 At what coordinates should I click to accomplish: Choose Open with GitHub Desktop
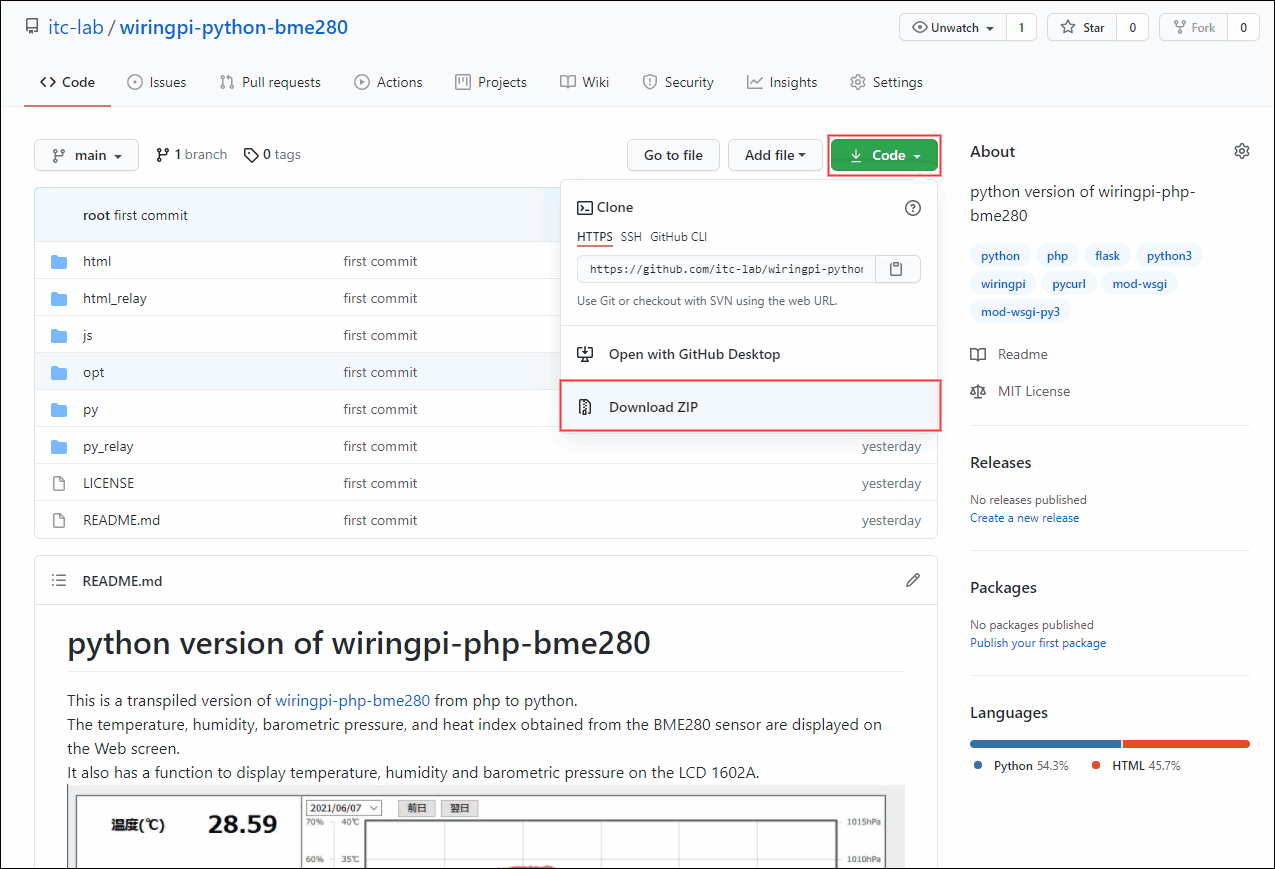[749, 354]
